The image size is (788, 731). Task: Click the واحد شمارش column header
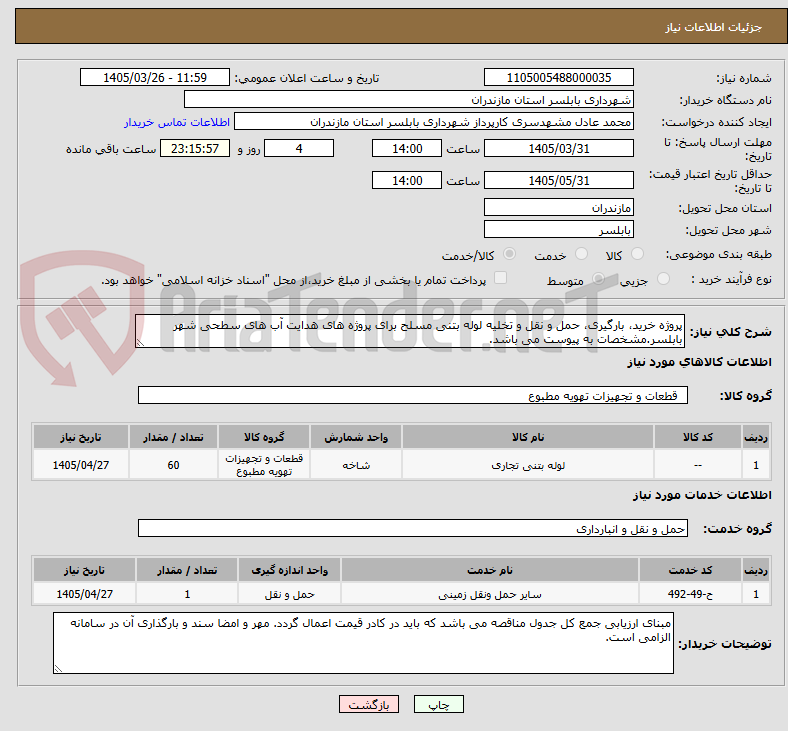pyautogui.click(x=356, y=437)
